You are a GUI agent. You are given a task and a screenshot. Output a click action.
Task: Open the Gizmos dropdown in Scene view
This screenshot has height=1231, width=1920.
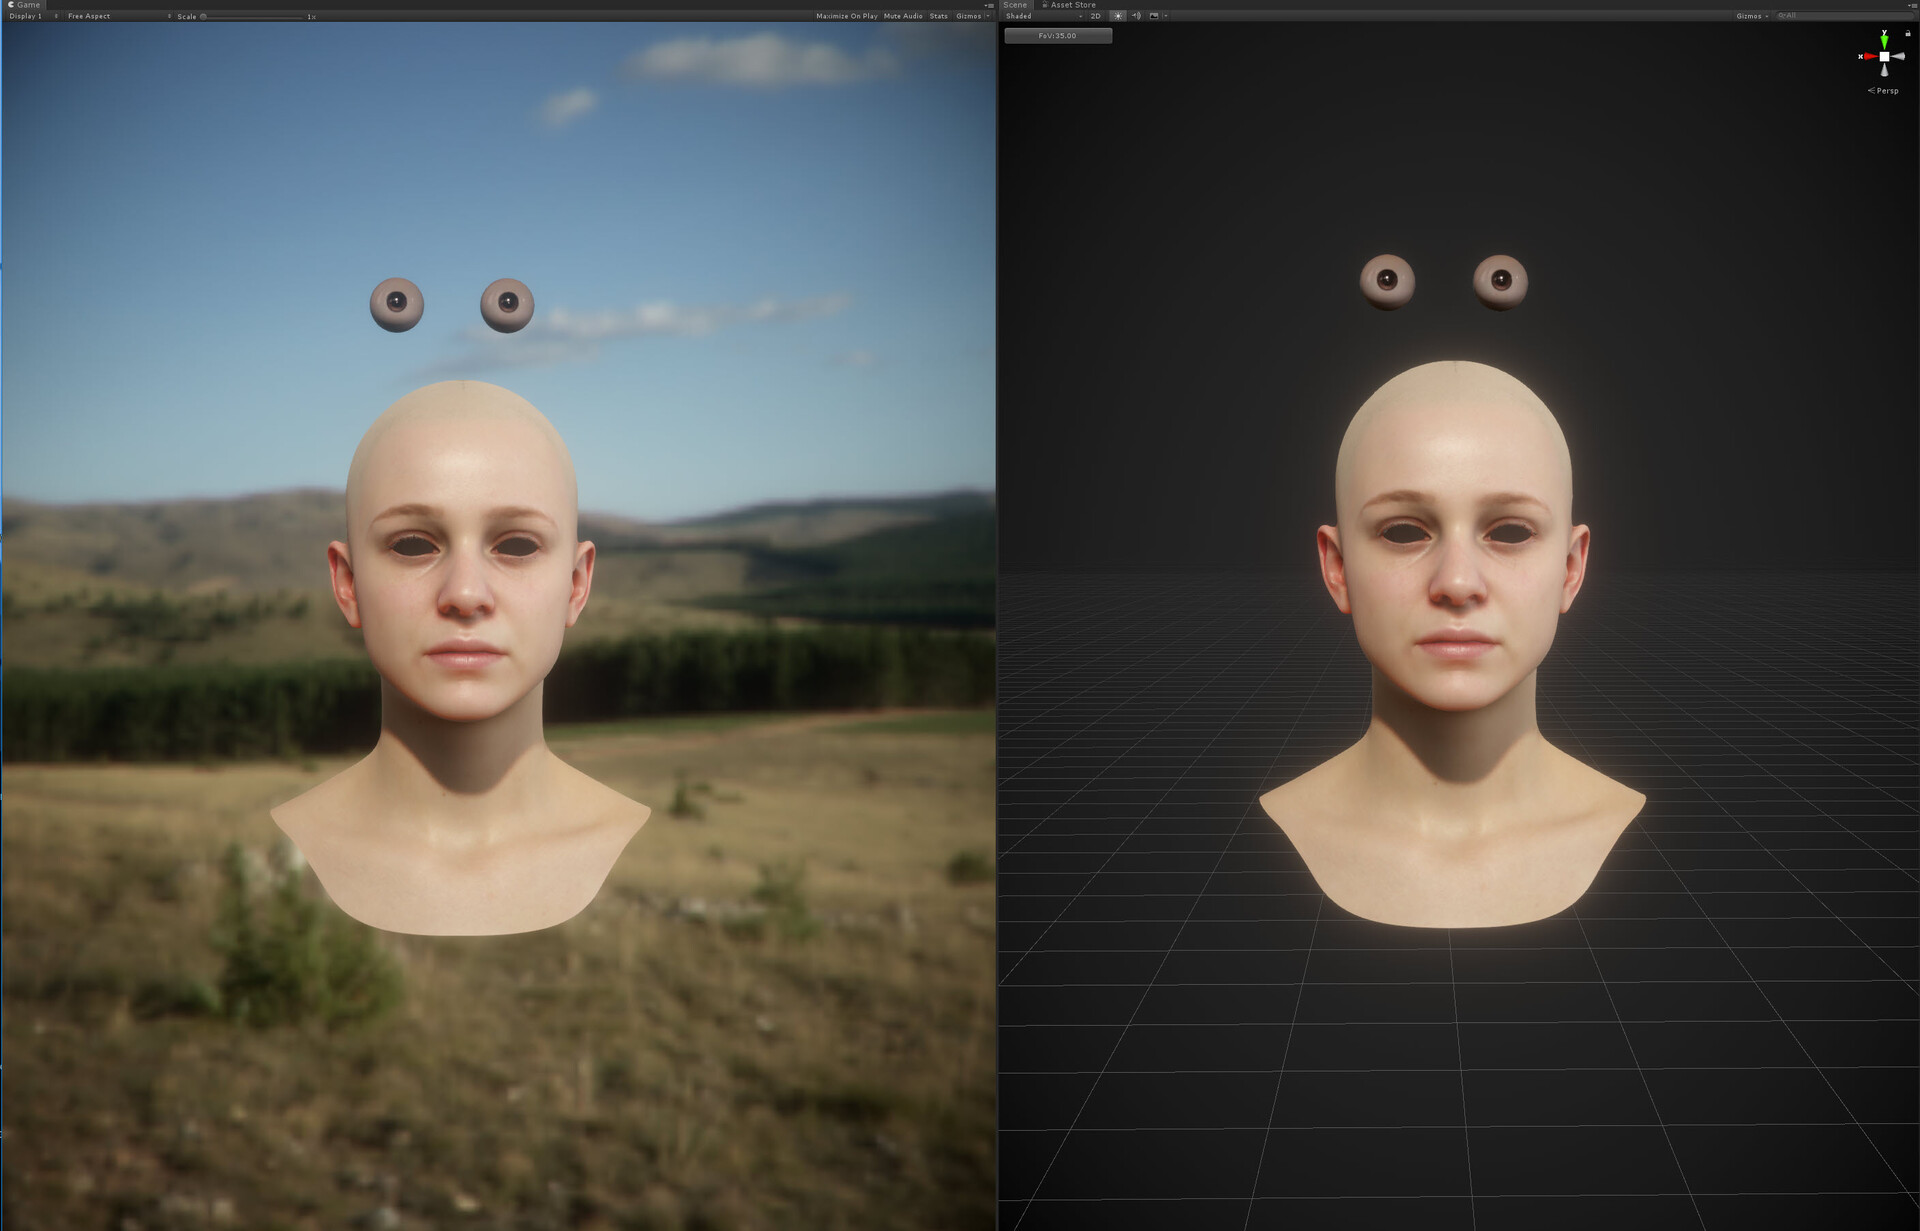pyautogui.click(x=1751, y=16)
